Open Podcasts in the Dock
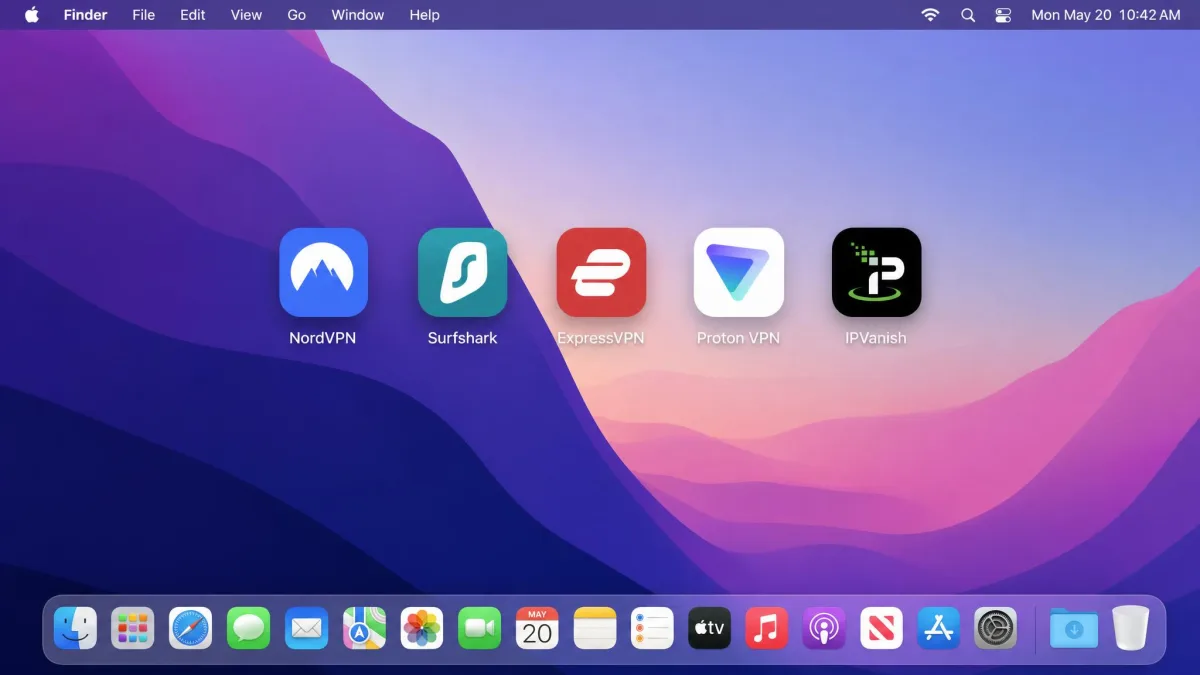 pos(824,628)
